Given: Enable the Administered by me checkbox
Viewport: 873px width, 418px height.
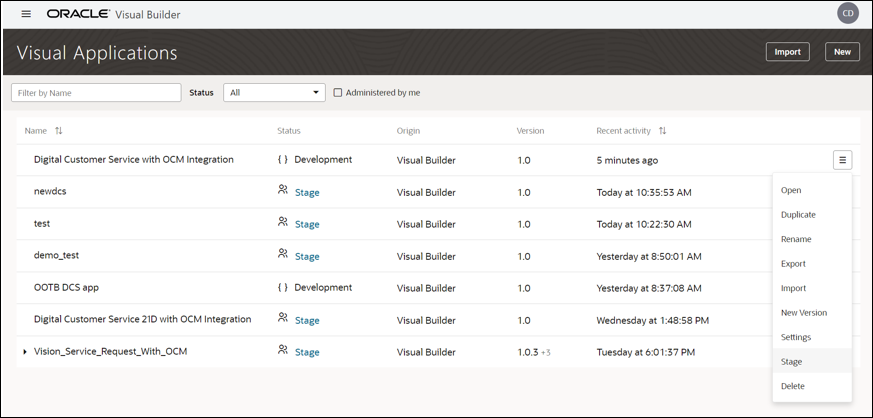Looking at the screenshot, I should (x=337, y=93).
